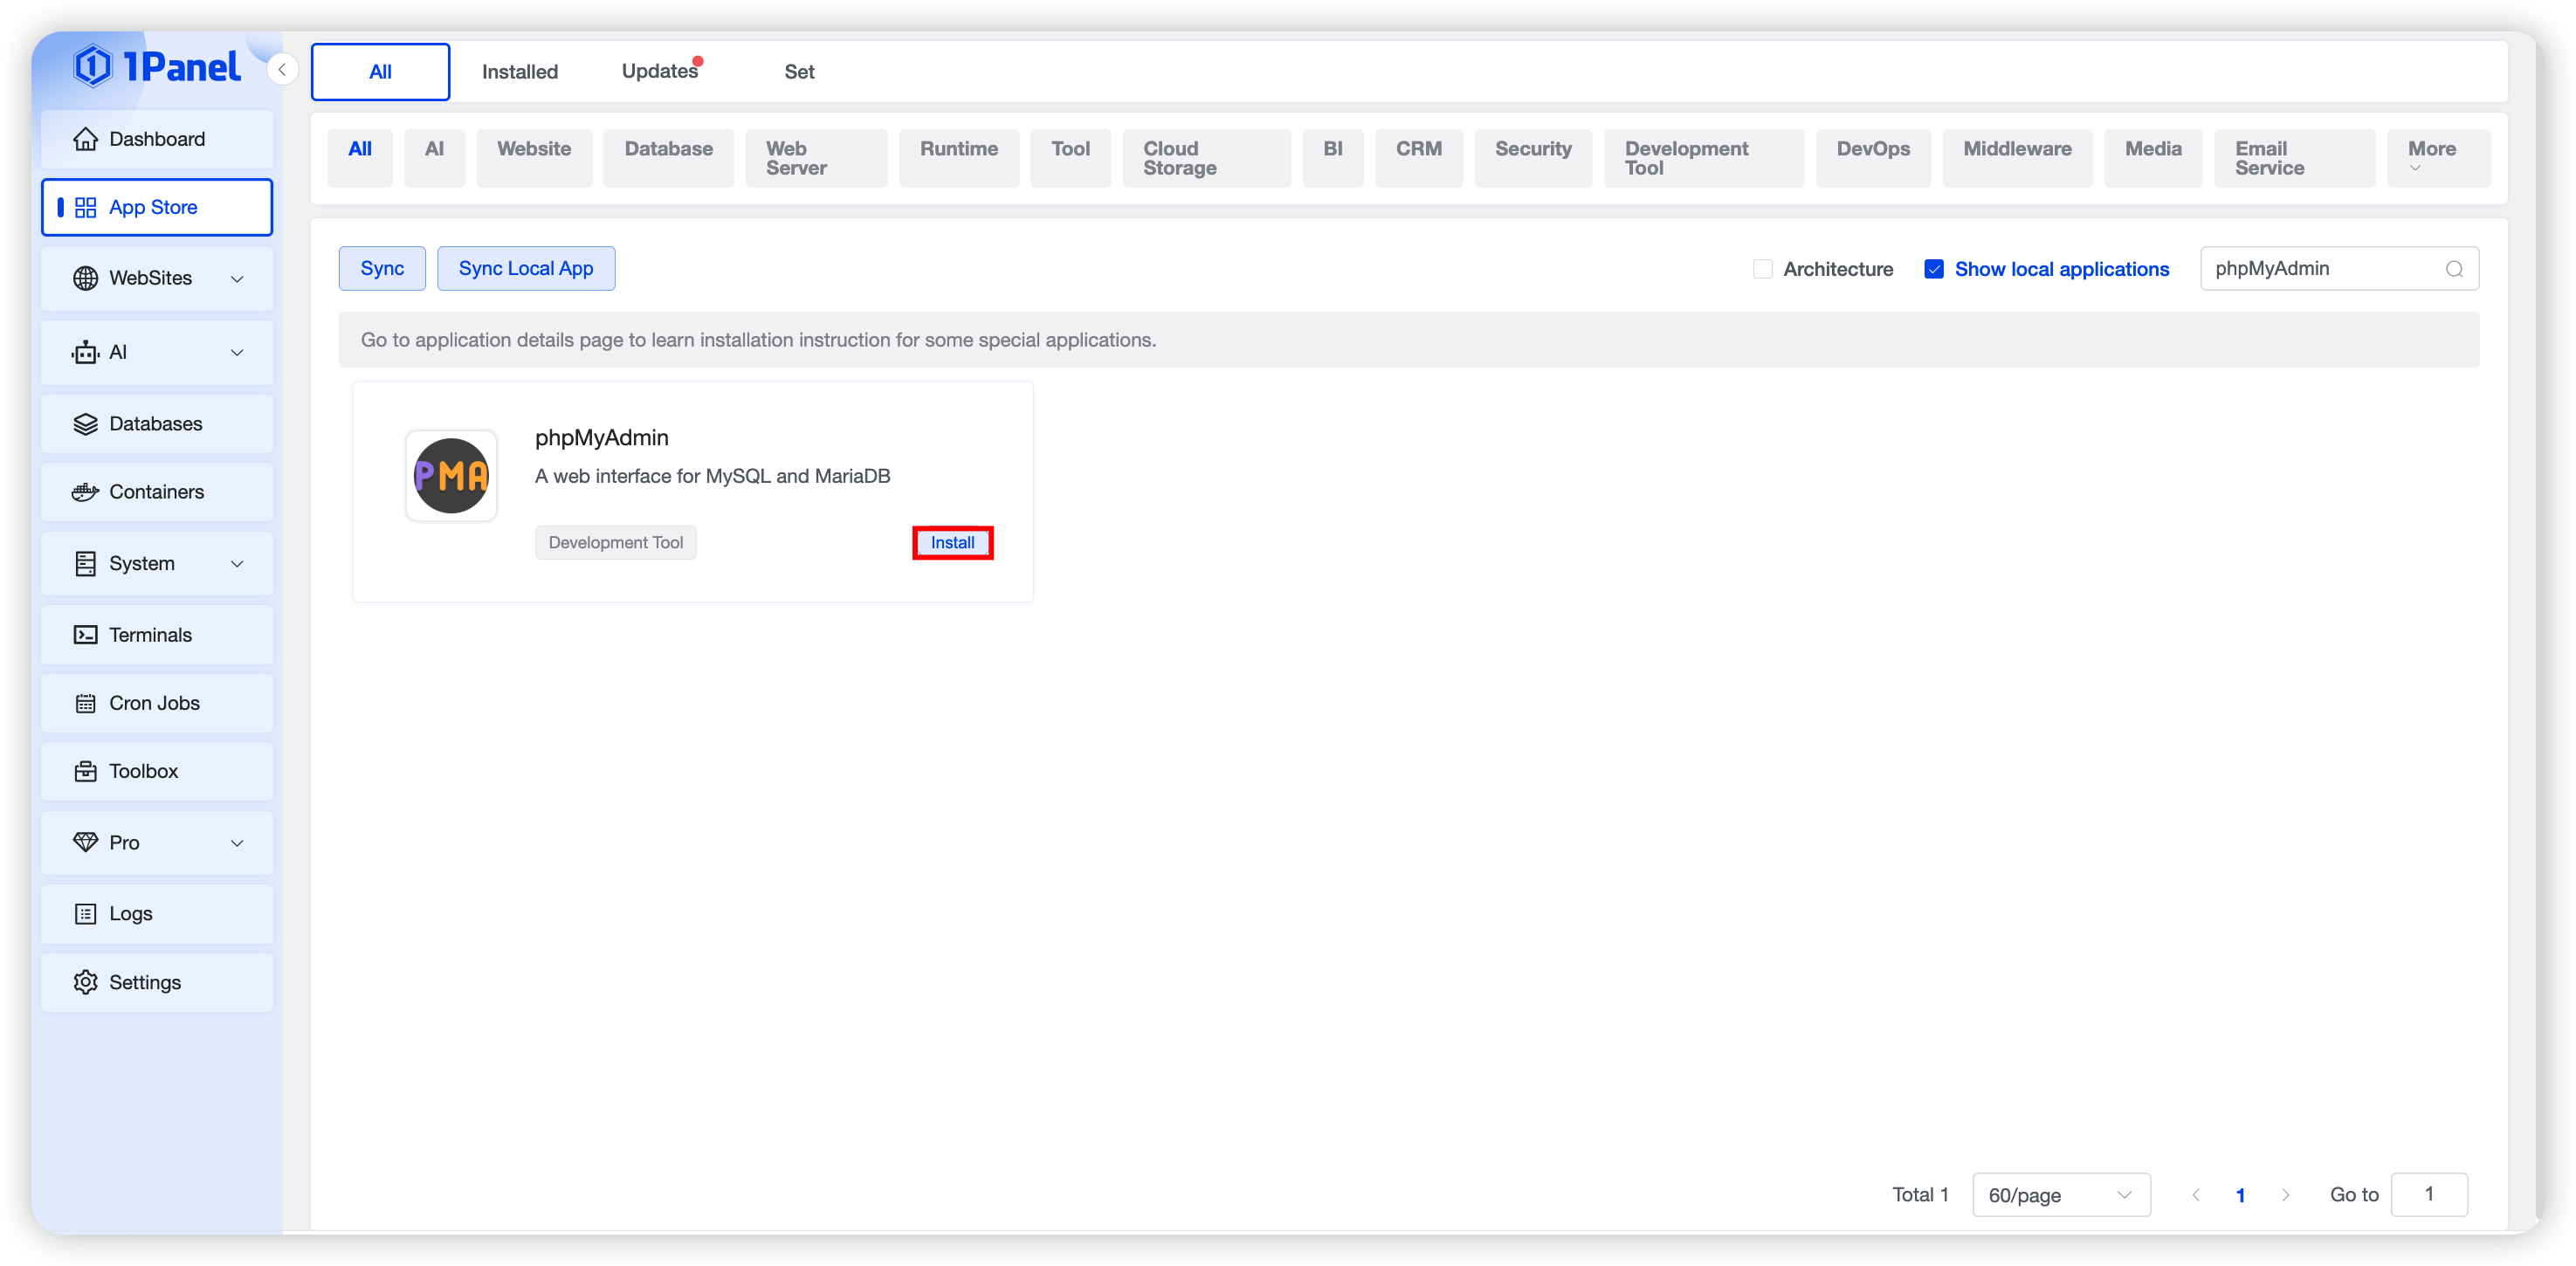Uncheck Show local applications
Viewport: 2576px width, 1266px height.
click(x=1933, y=269)
